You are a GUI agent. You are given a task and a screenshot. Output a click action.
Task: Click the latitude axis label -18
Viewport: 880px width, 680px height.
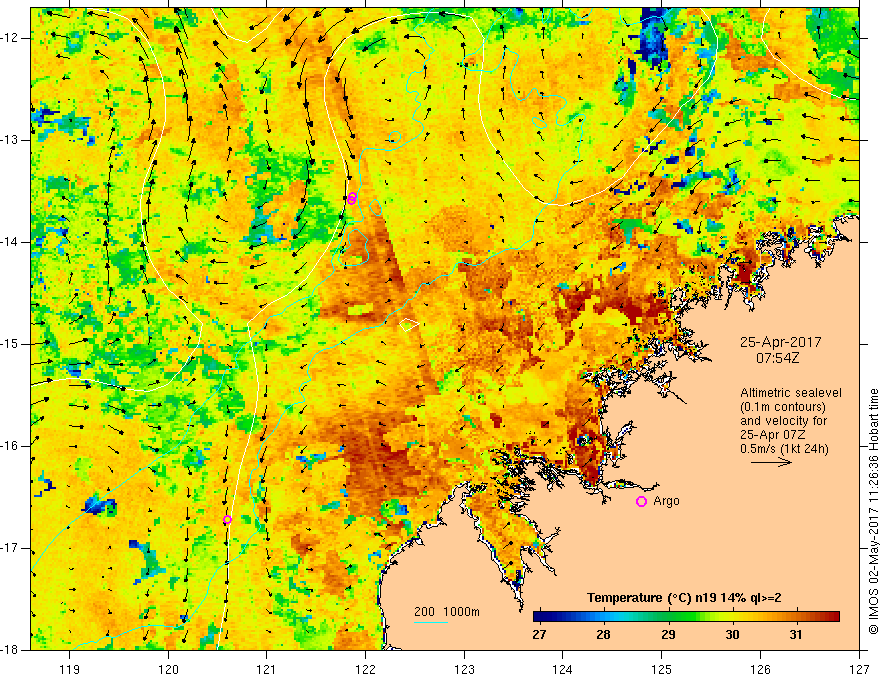(x=10, y=650)
